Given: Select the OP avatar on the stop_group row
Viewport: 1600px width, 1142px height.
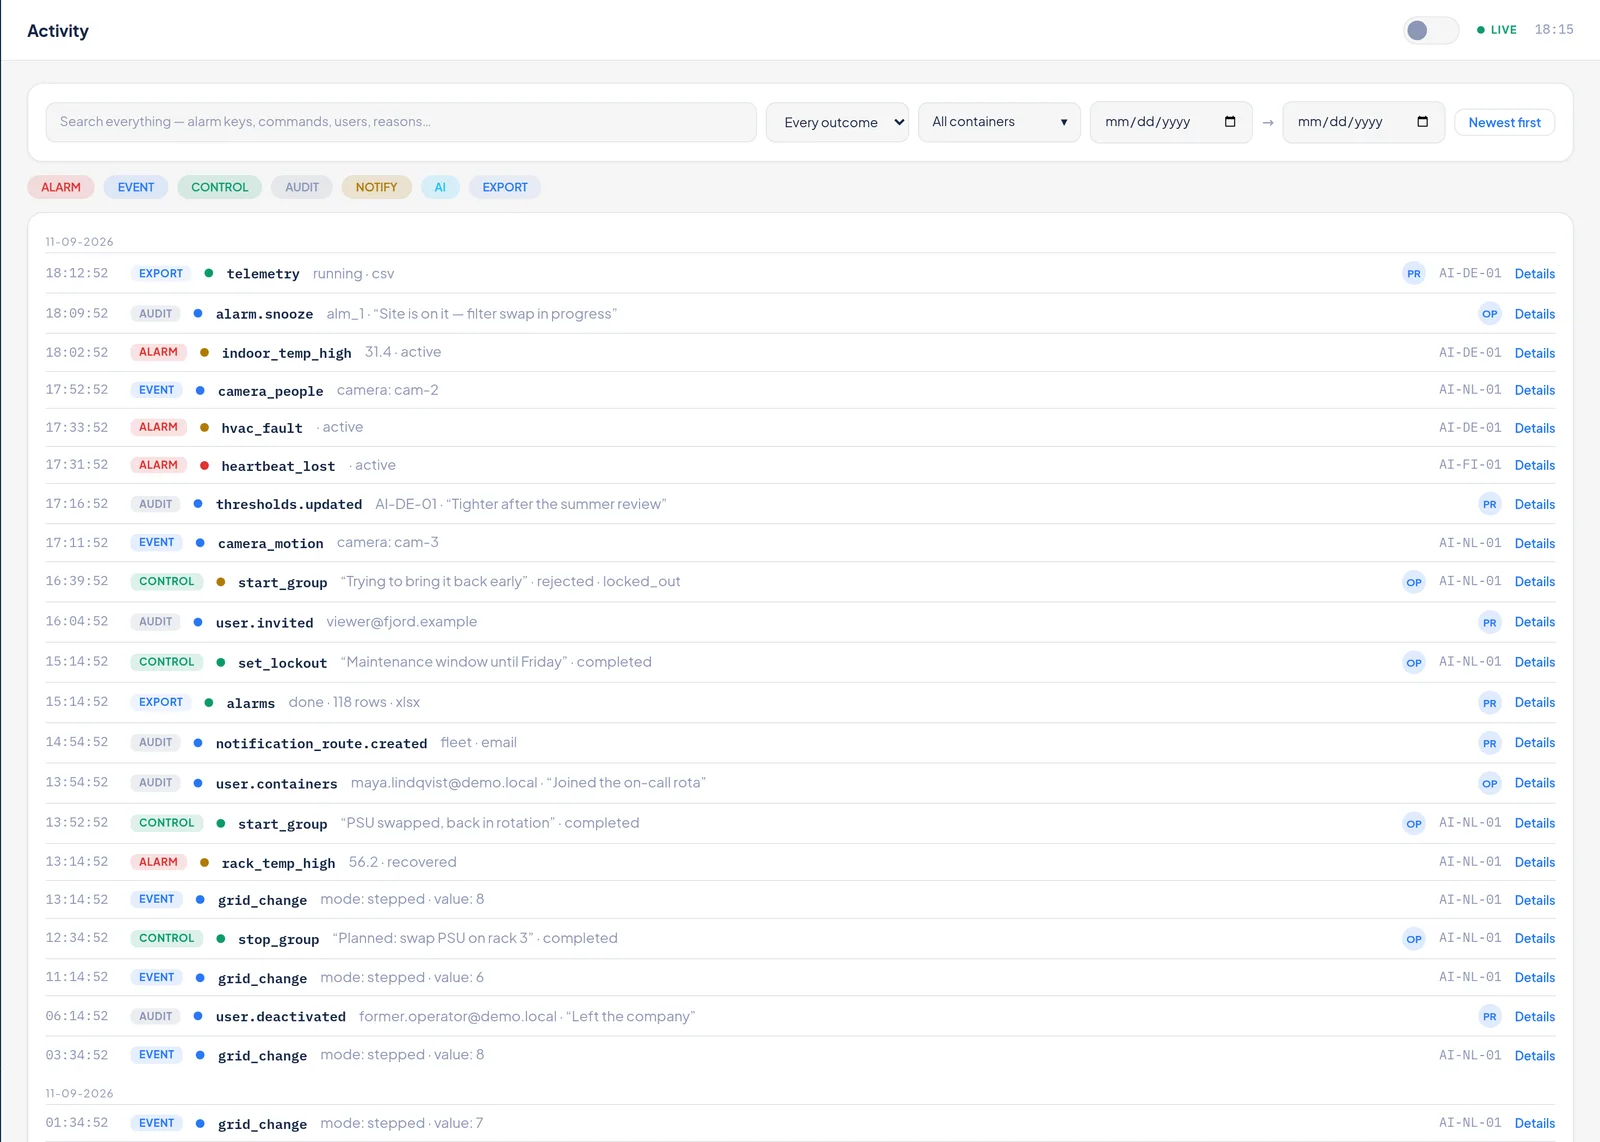Looking at the screenshot, I should 1414,939.
